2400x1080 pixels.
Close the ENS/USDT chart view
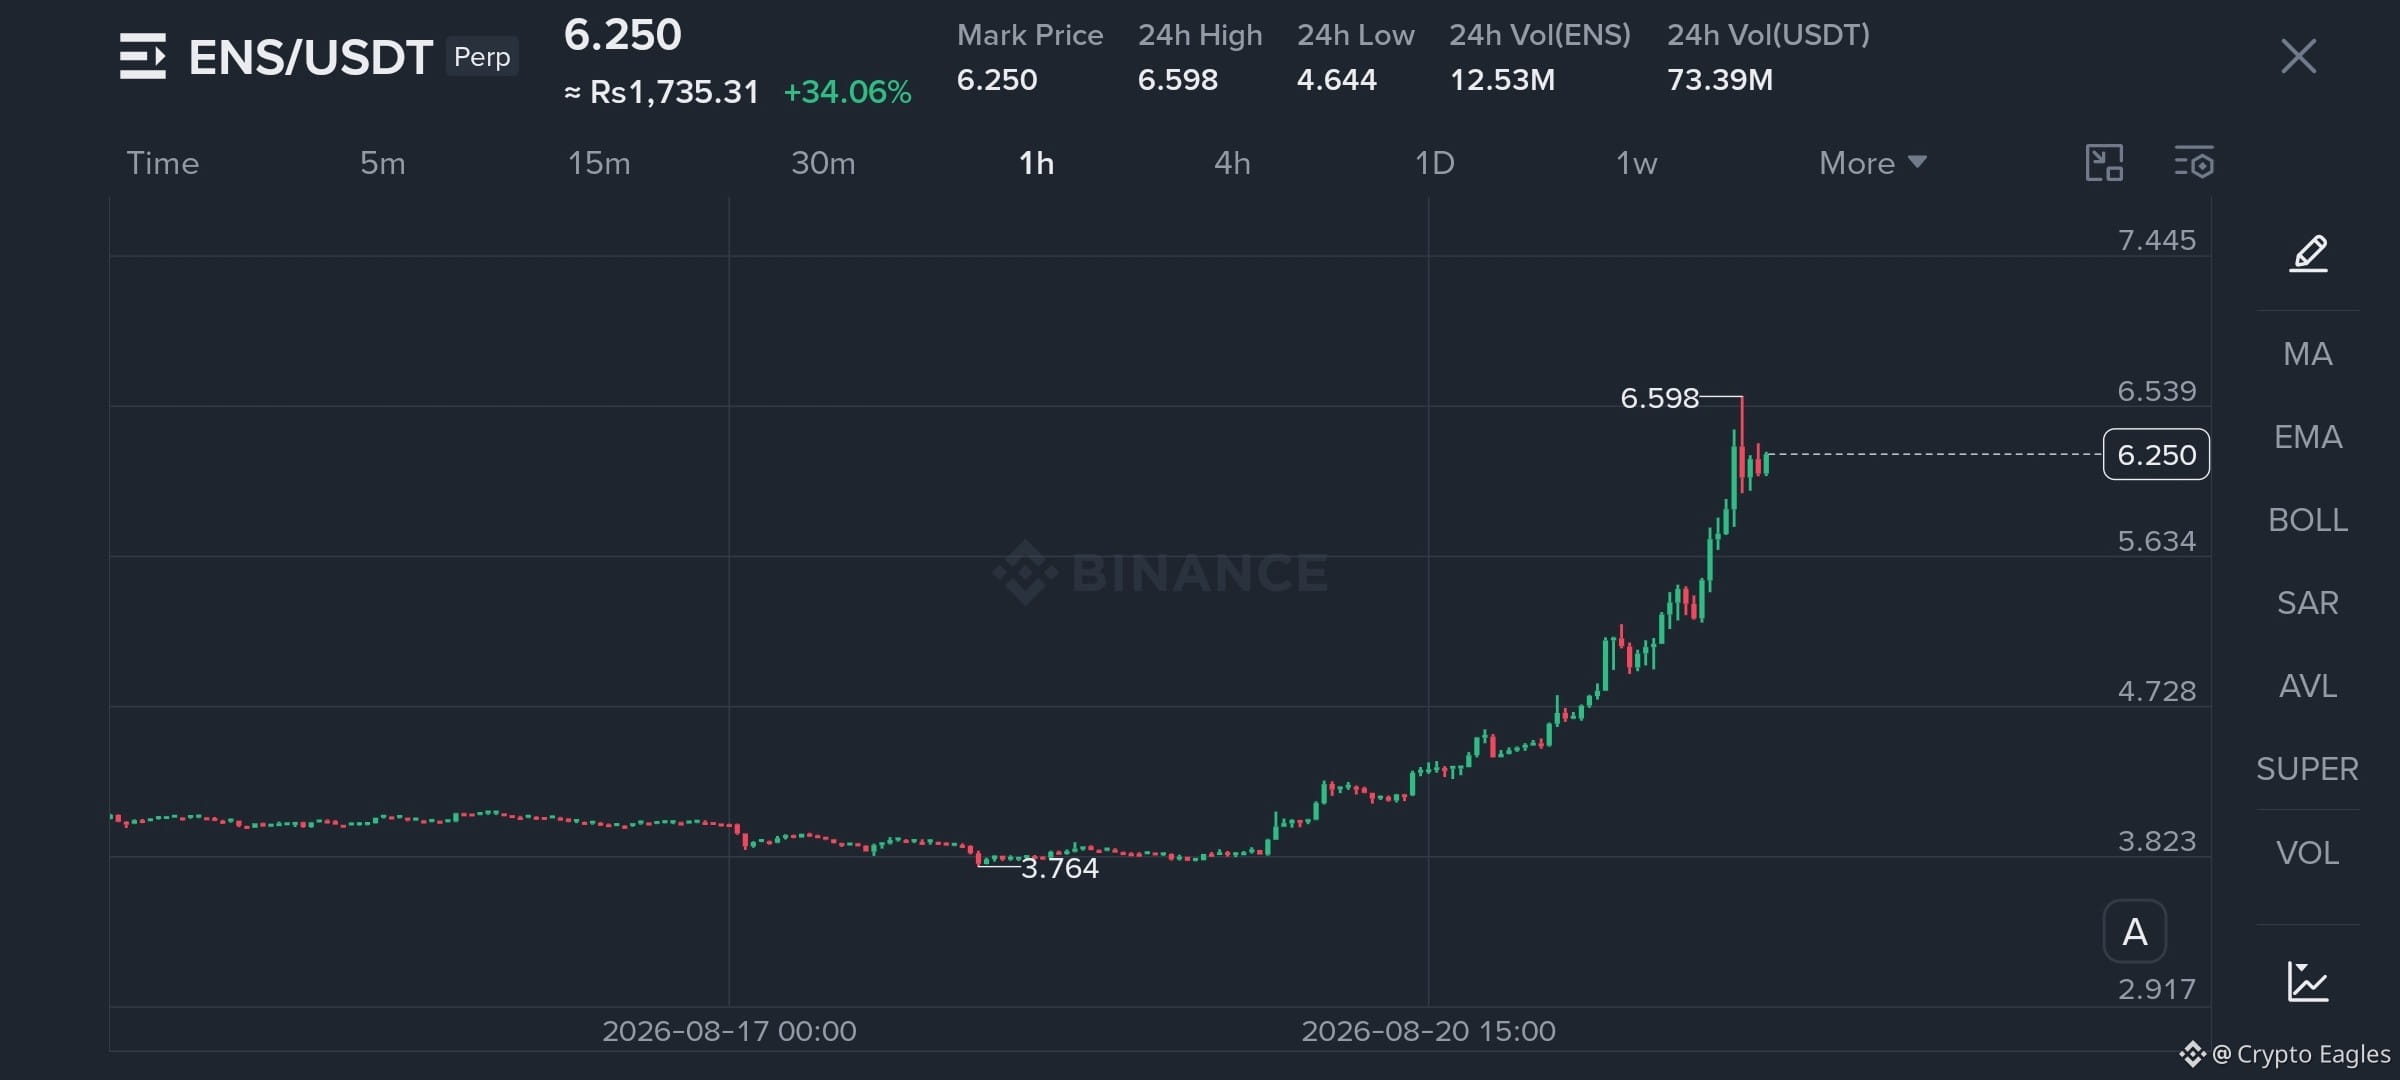(2298, 56)
